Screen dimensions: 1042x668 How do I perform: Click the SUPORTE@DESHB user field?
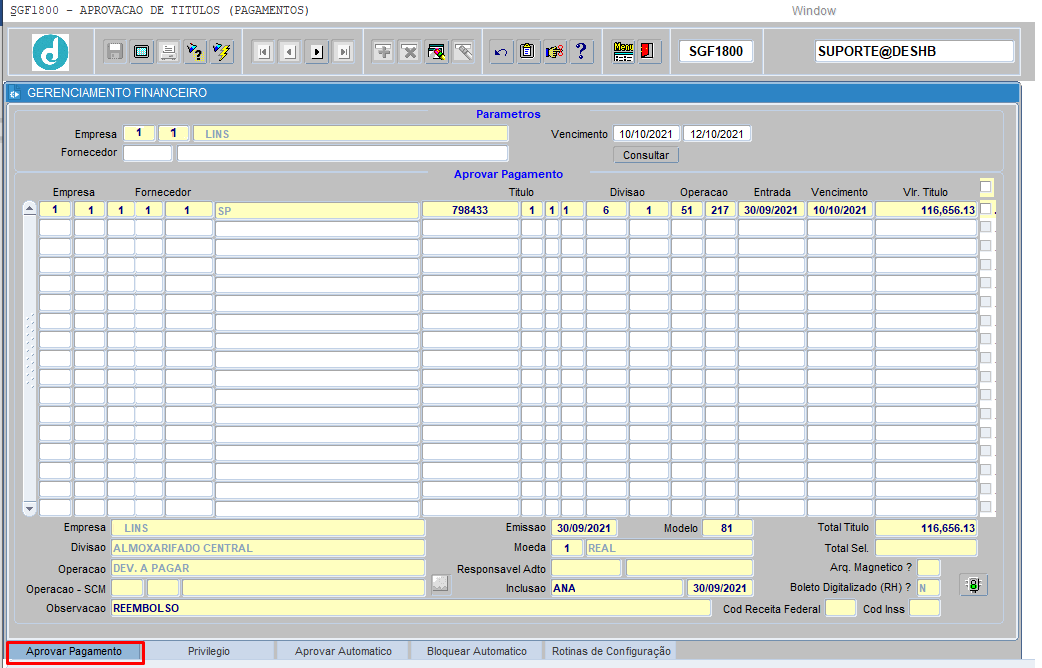[x=914, y=52]
